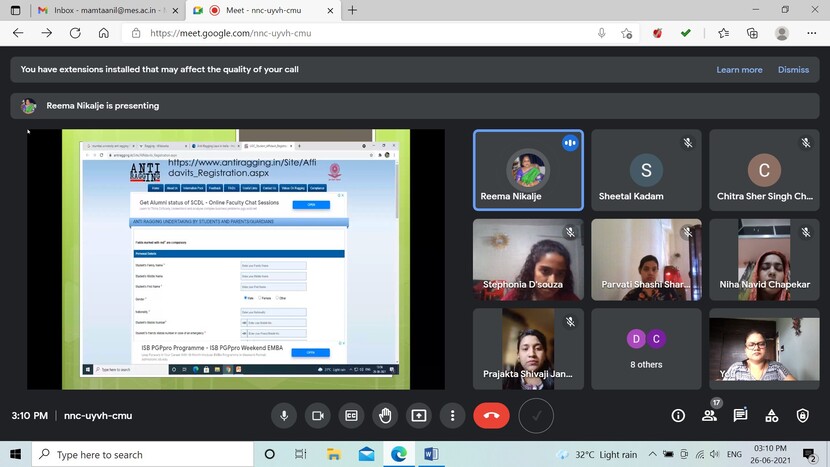
Task: Click the Learn more link
Action: [x=739, y=70]
